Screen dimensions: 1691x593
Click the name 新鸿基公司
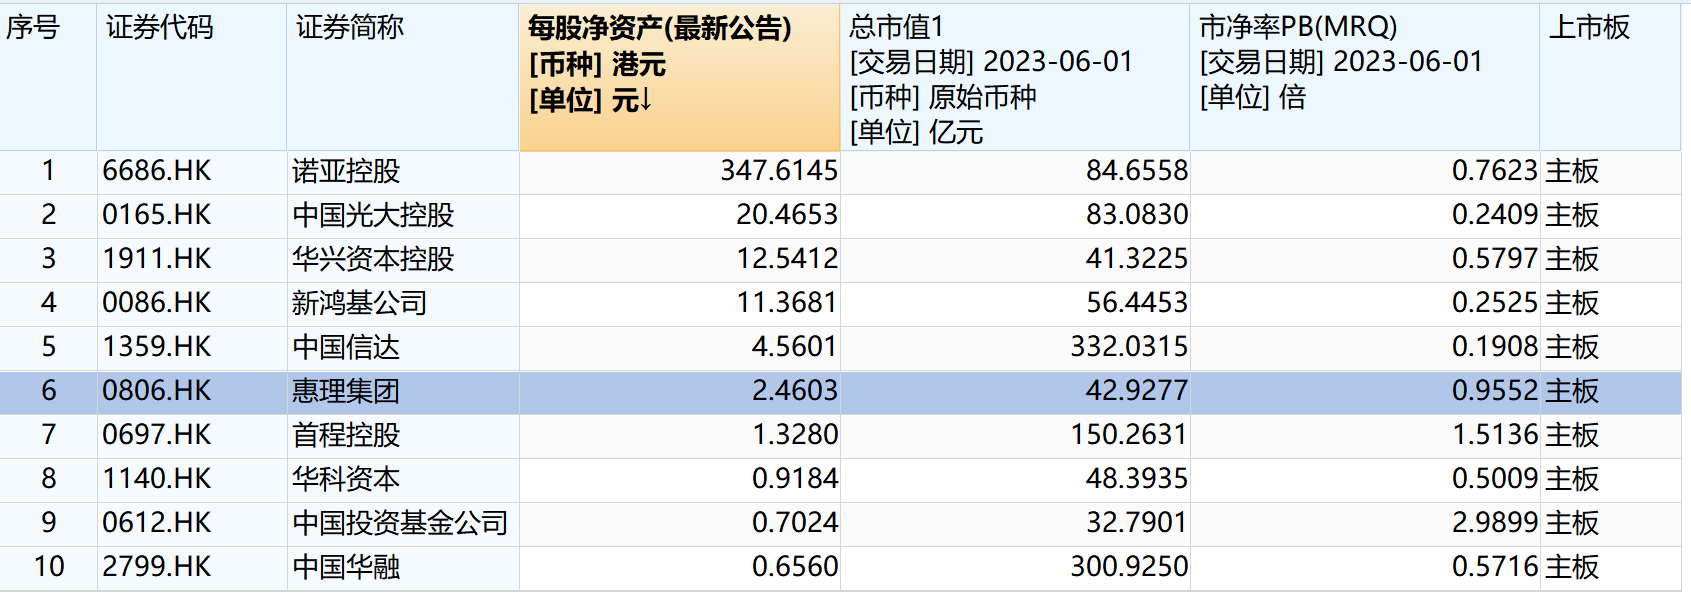click(x=360, y=303)
